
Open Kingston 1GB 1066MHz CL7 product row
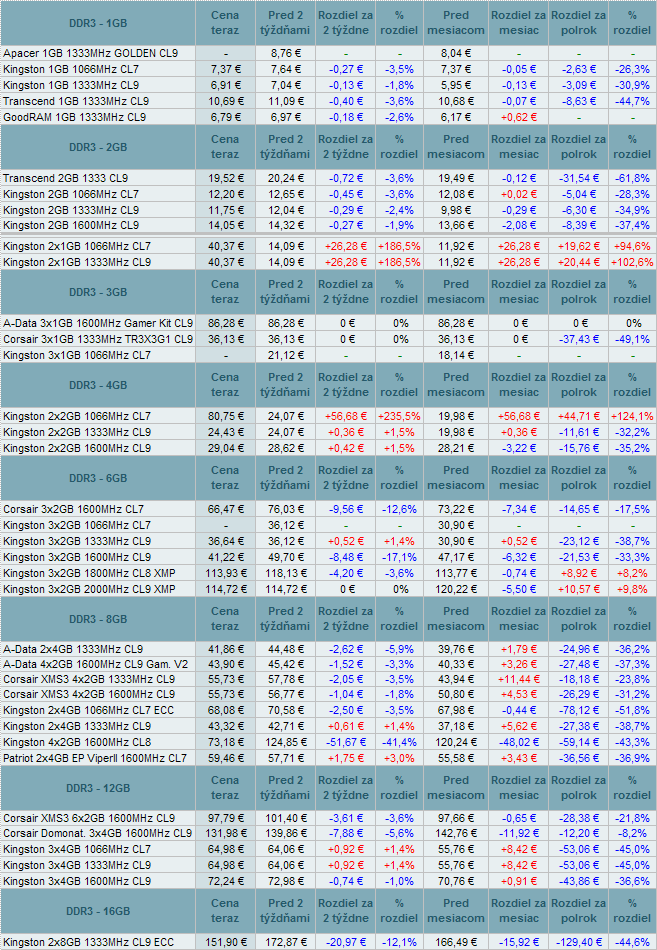tap(70, 69)
